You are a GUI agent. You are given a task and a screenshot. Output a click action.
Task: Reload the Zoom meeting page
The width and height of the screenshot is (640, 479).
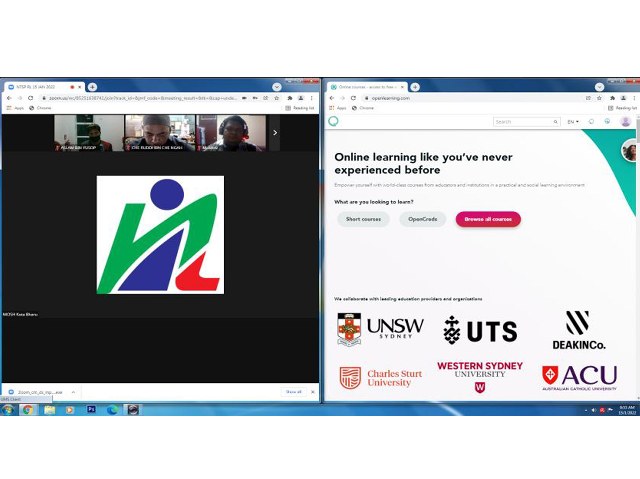(x=30, y=98)
